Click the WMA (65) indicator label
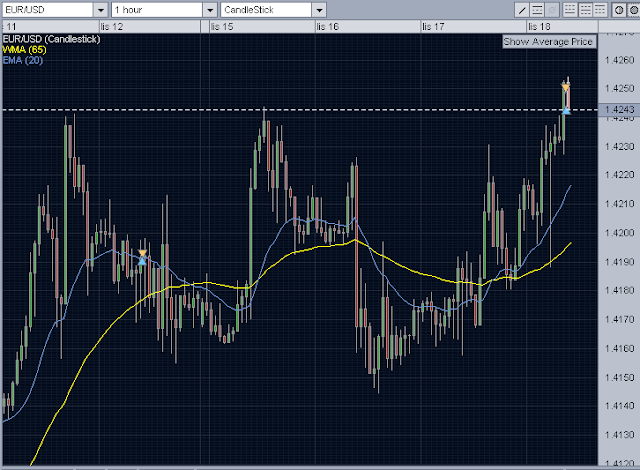The height and width of the screenshot is (470, 640). pos(24,50)
